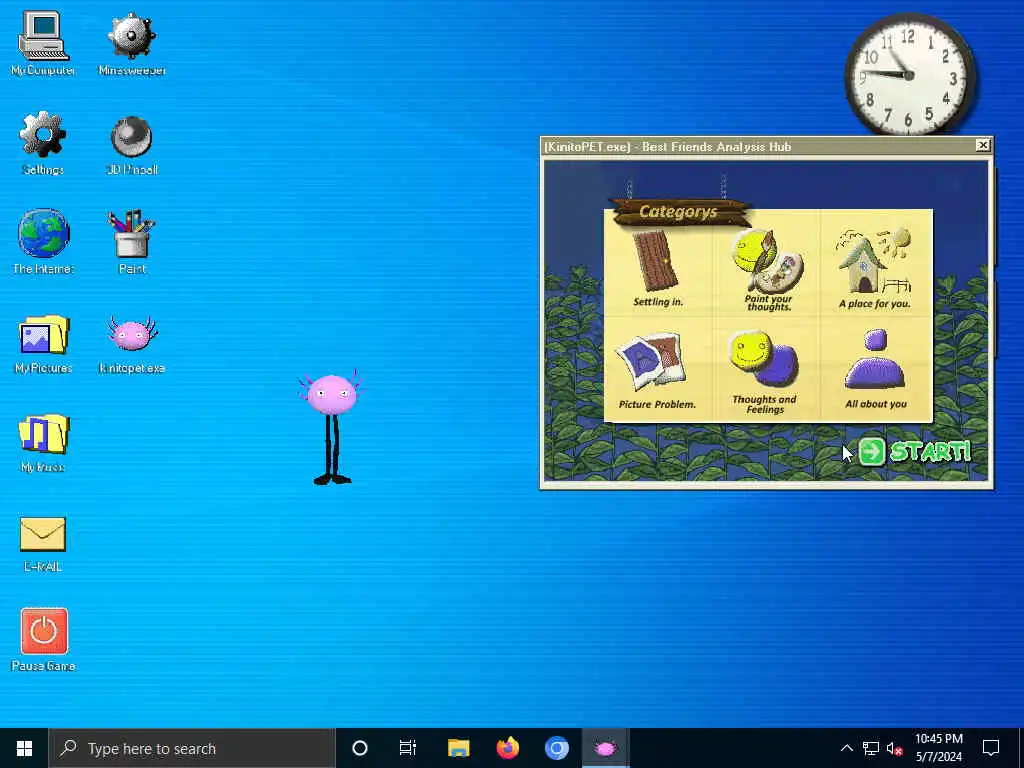Launch the Minesweeper desktop icon
This screenshot has width=1024, height=768.
point(132,43)
